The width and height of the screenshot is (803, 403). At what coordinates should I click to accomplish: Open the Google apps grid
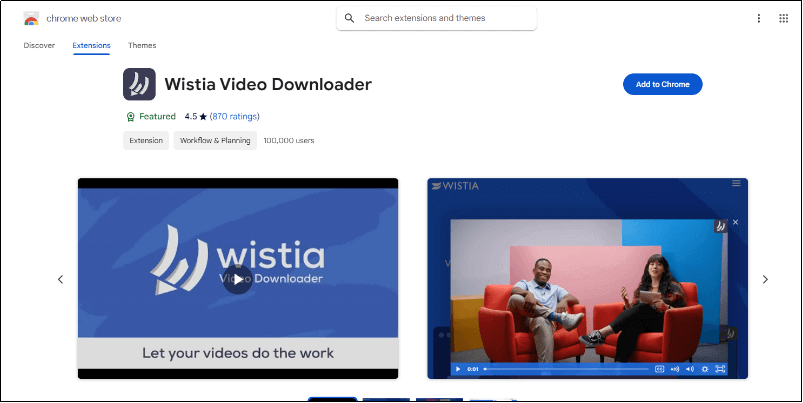click(782, 18)
